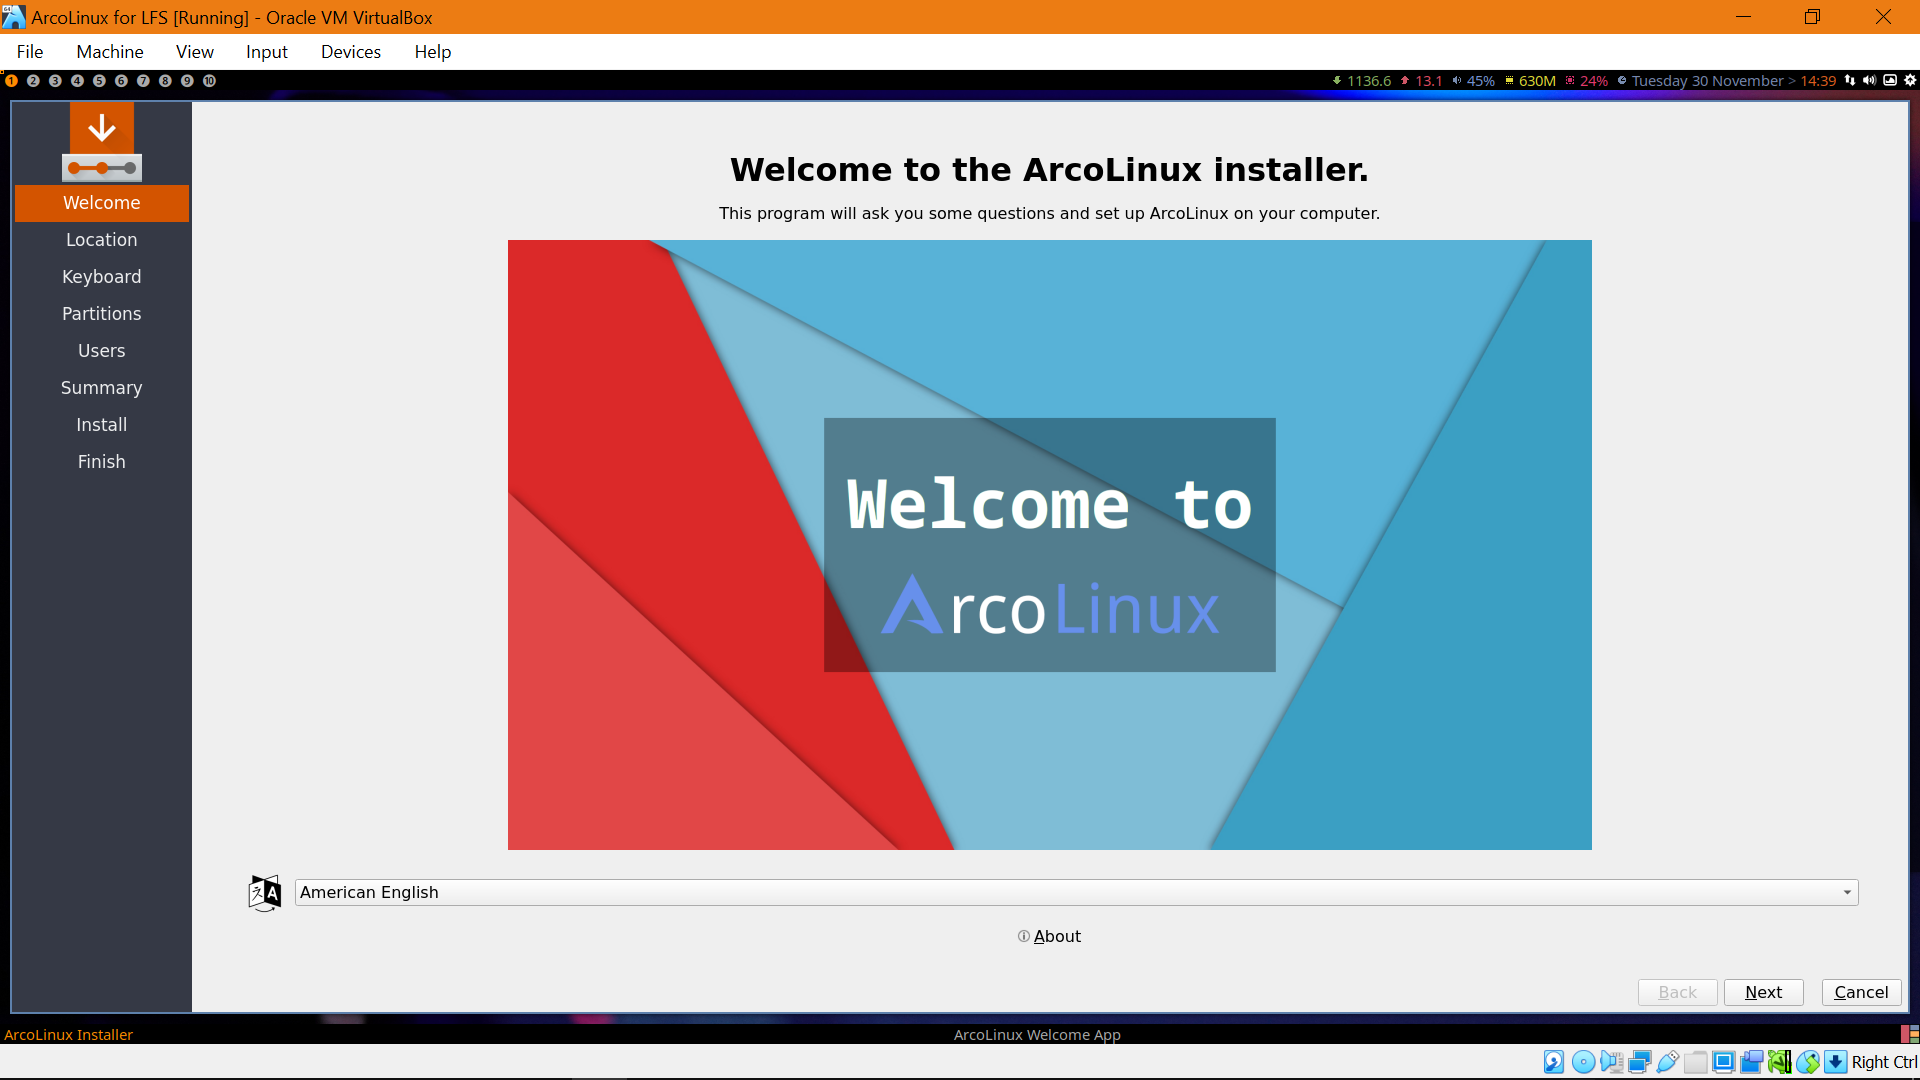Open the Devices menu
The height and width of the screenshot is (1080, 1920).
(x=351, y=52)
